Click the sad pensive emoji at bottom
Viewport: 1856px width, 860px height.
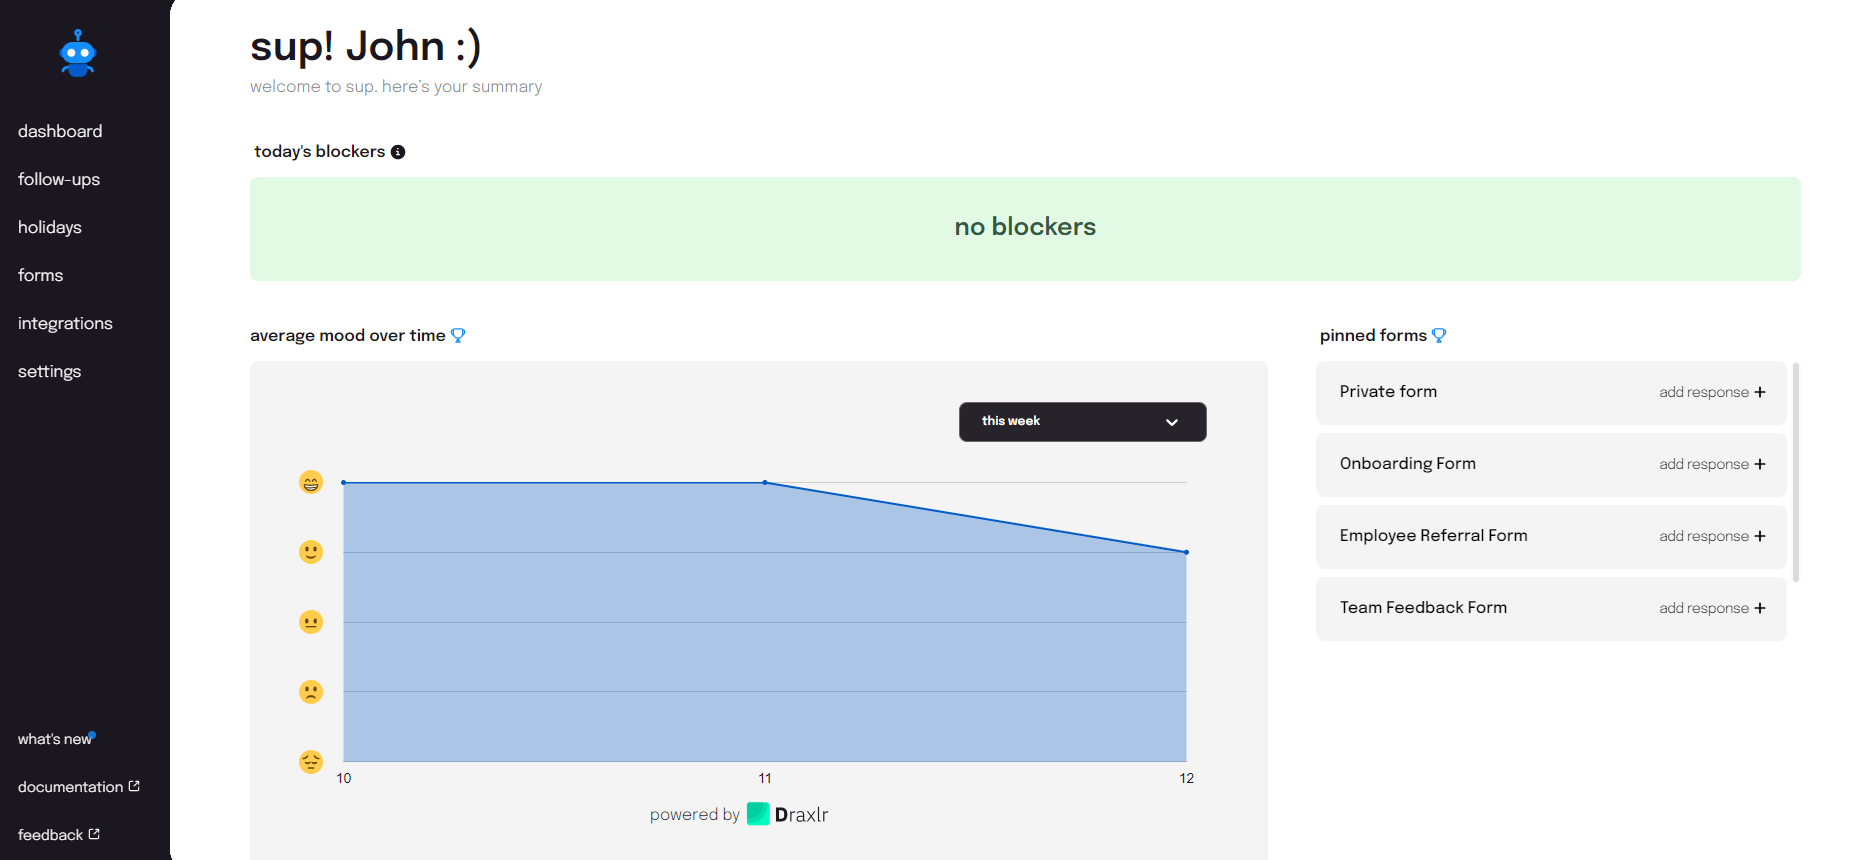click(311, 762)
